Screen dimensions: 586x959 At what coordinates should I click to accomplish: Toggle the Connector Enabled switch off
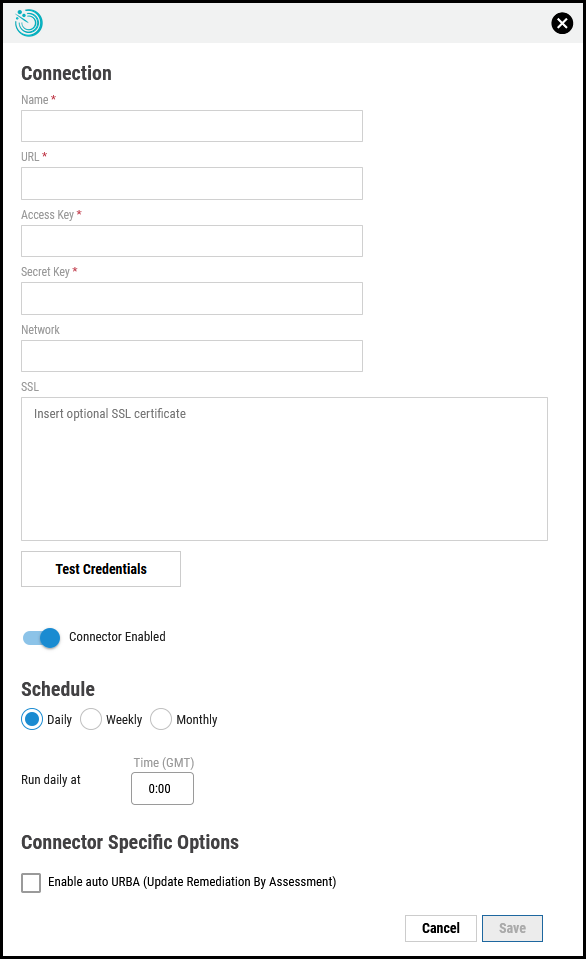point(39,637)
